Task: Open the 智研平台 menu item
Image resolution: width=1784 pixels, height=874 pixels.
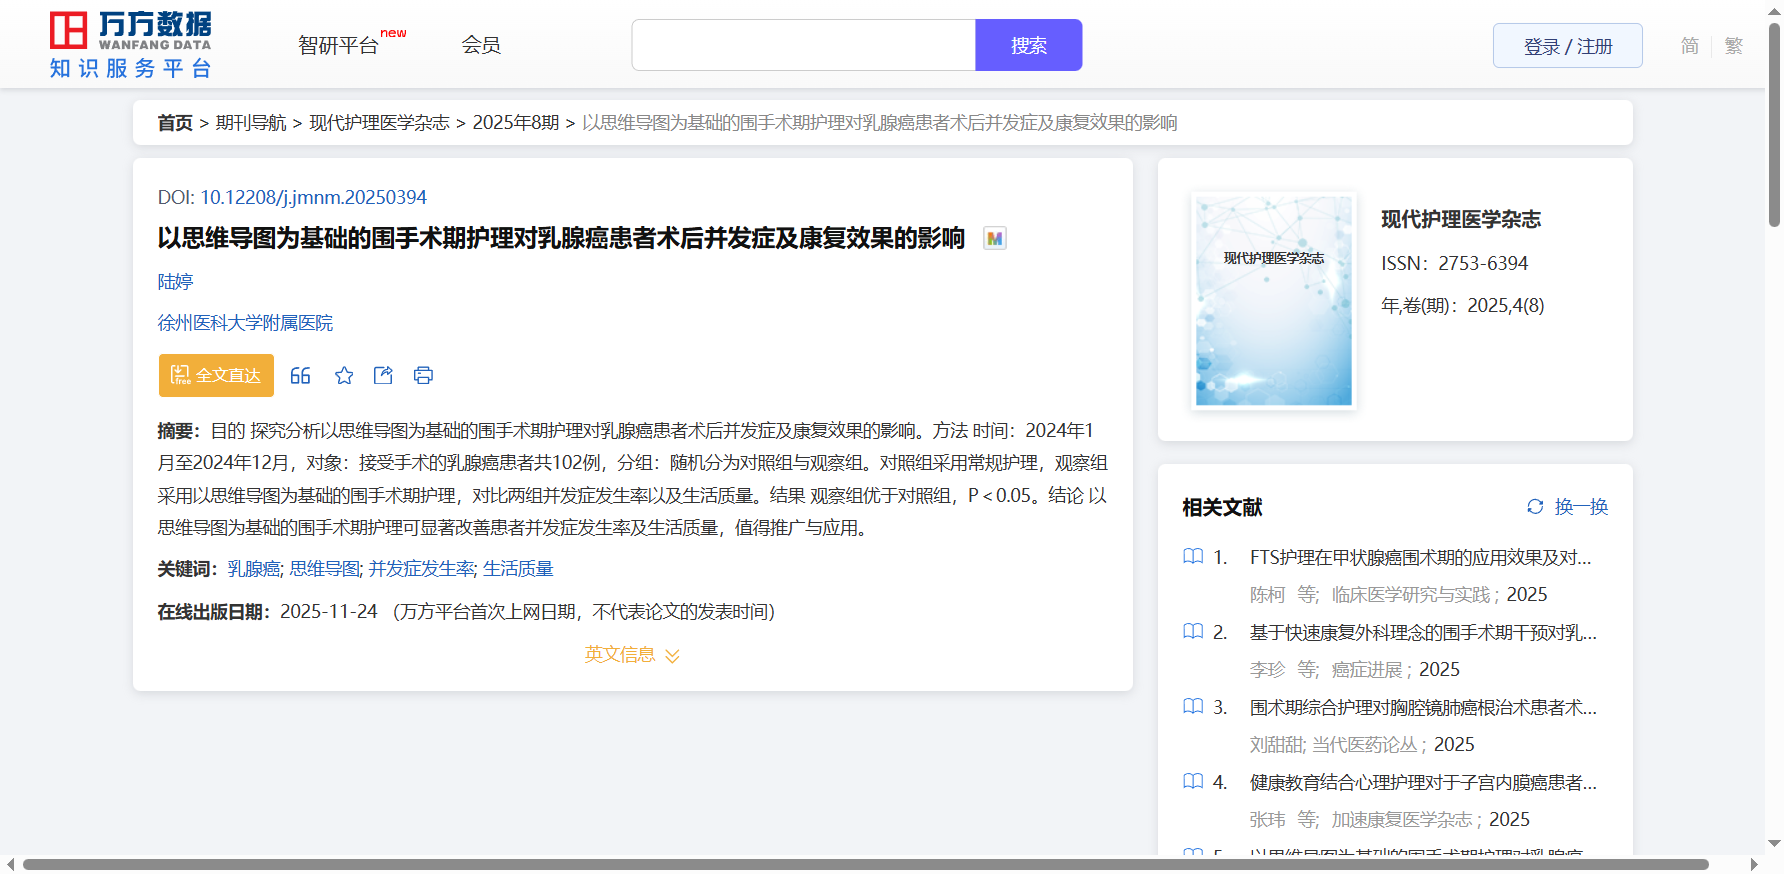Action: click(x=339, y=45)
